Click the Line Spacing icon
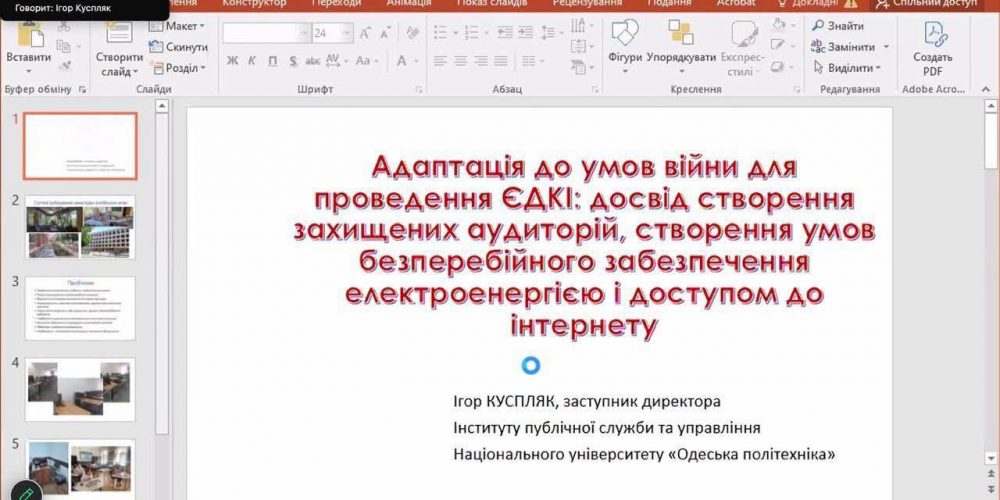 pyautogui.click(x=548, y=32)
